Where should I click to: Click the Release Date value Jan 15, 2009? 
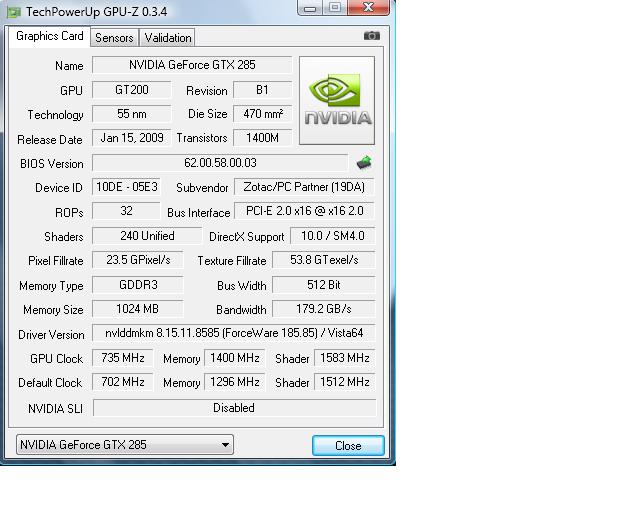[131, 138]
